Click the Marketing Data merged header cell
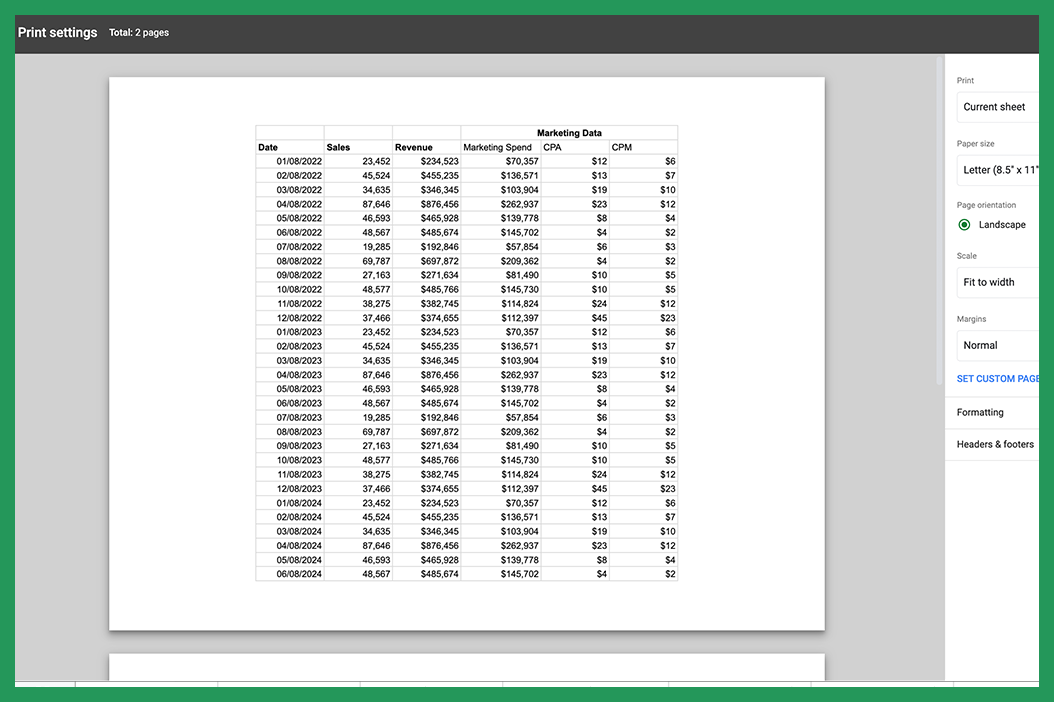Screen dimensions: 1054x702 pos(569,132)
